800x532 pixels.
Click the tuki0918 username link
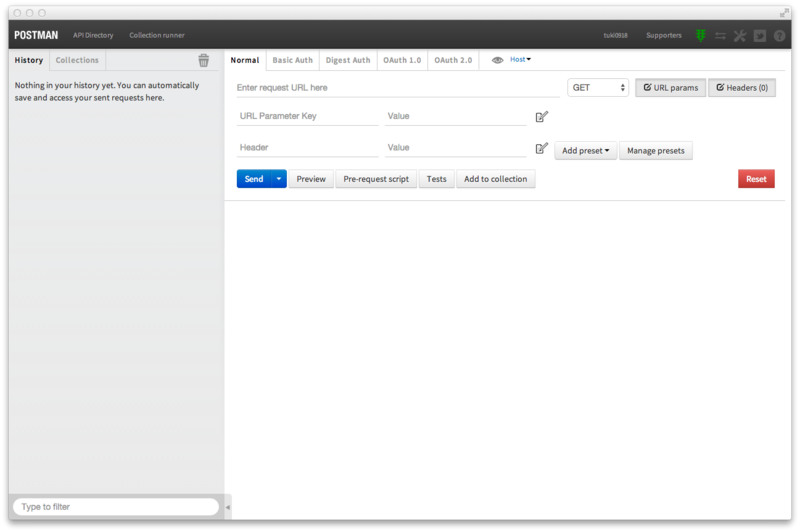(x=615, y=35)
